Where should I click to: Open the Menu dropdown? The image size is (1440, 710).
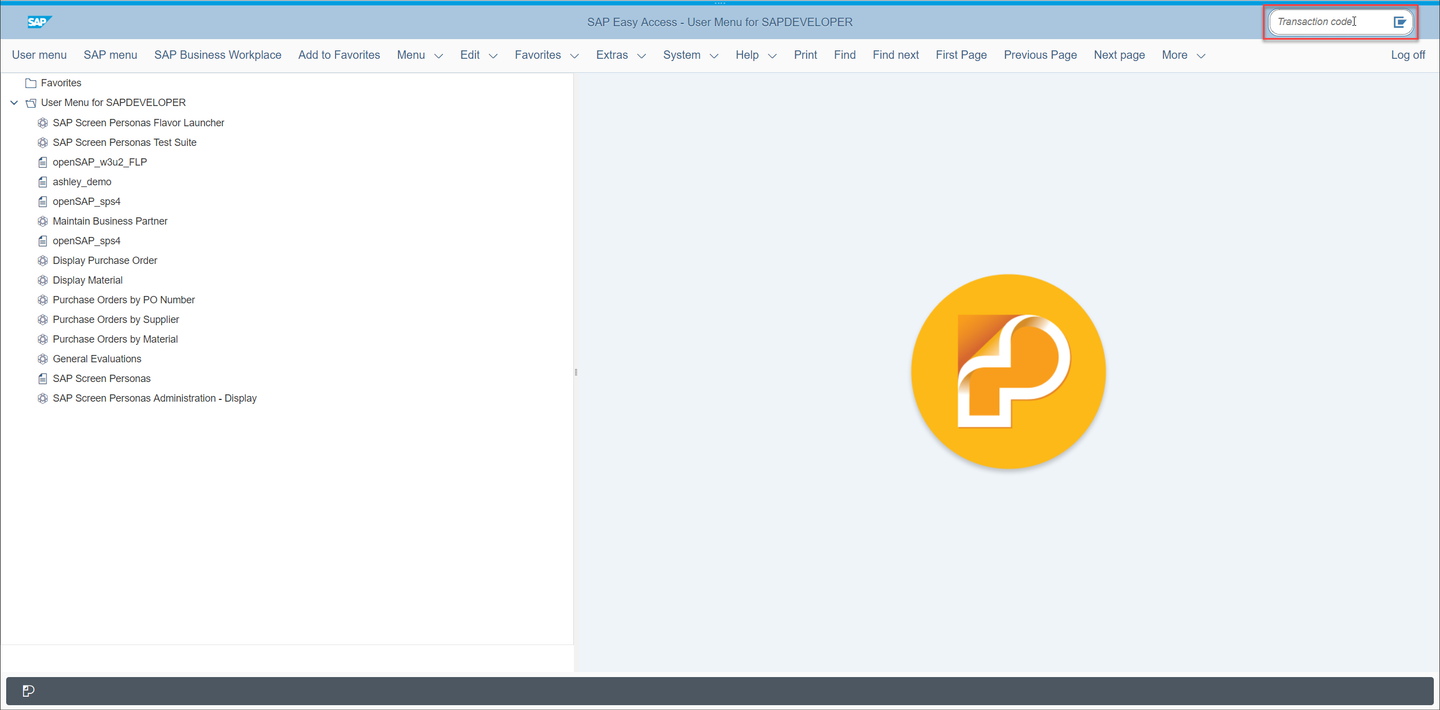coord(420,55)
